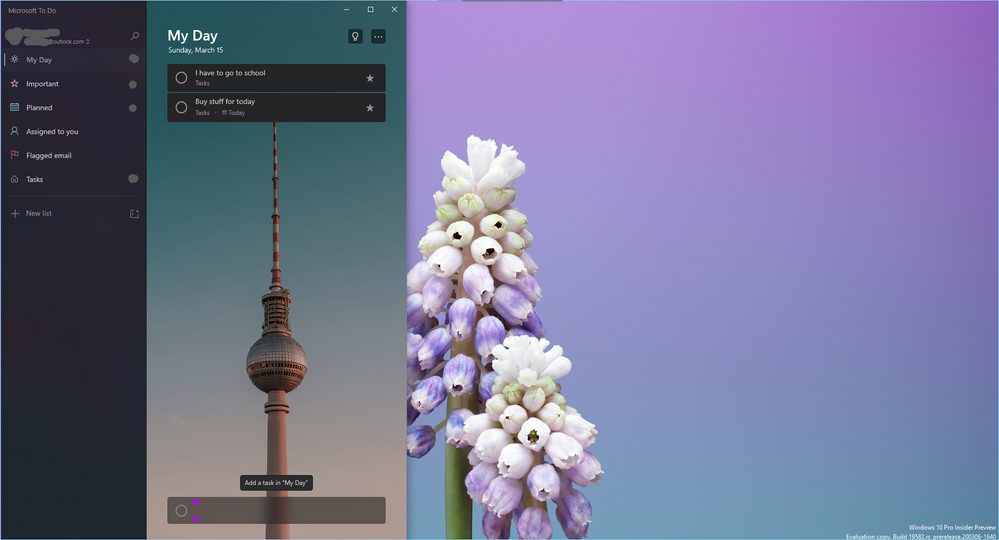Complete the 'I have to go to school' task
The image size is (999, 540).
[182, 78]
